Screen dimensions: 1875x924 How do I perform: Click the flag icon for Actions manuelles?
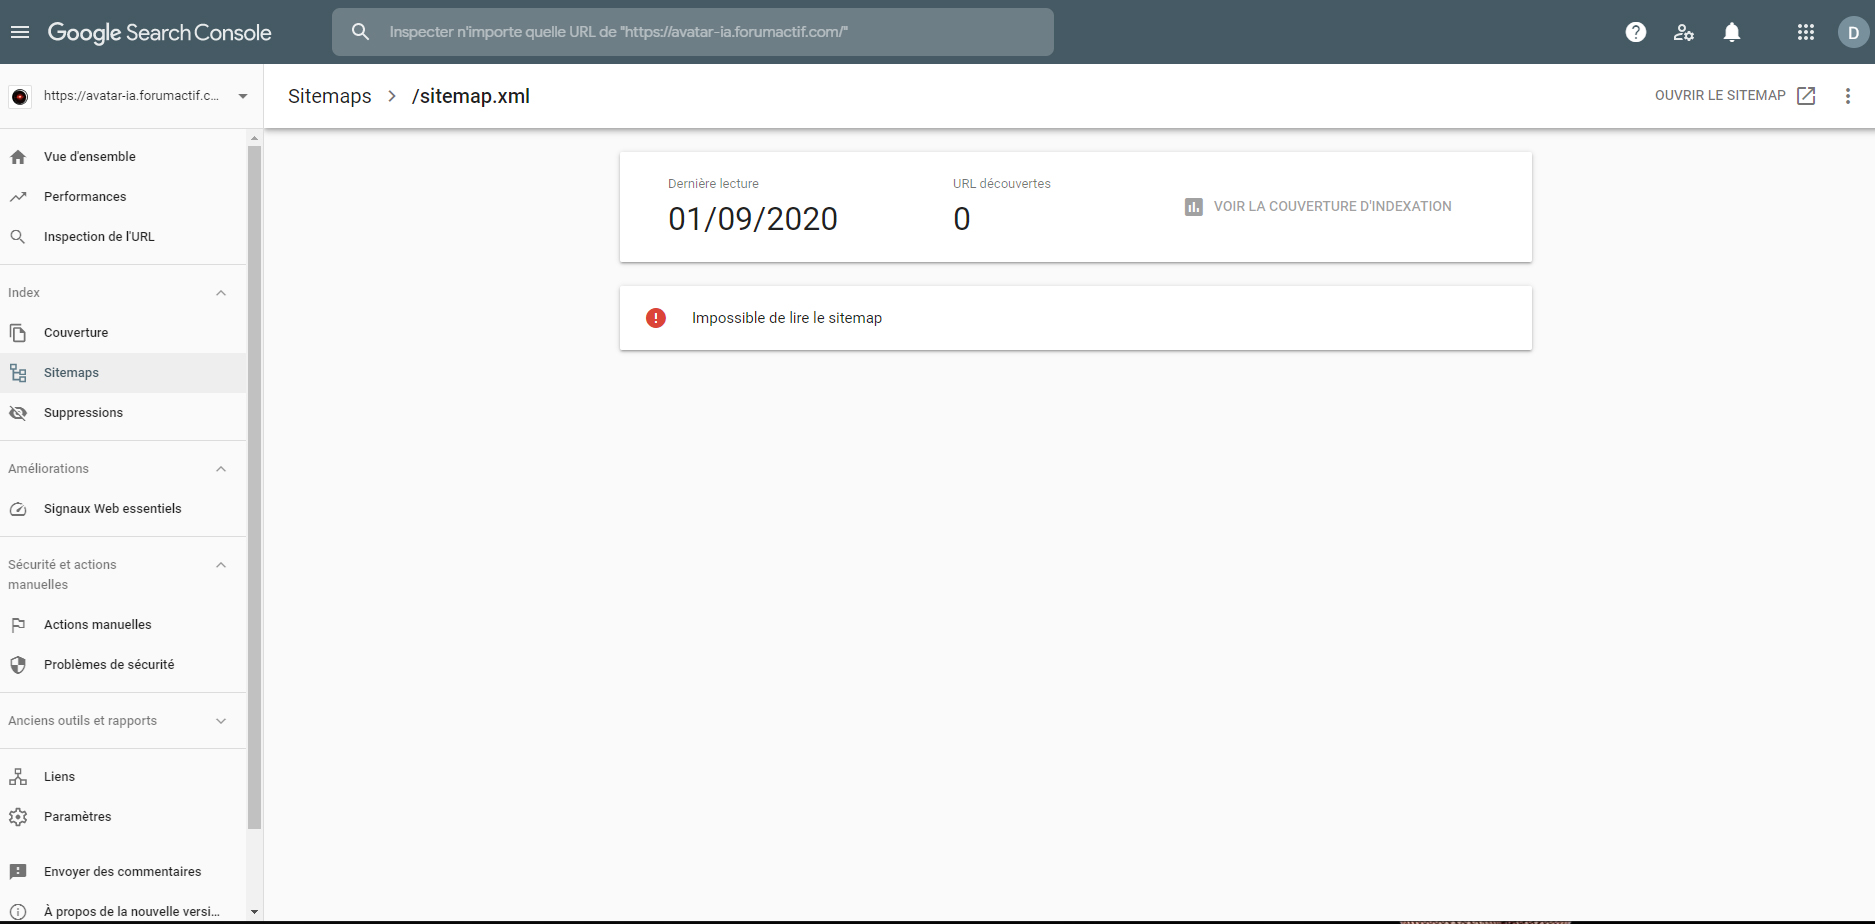tap(18, 625)
